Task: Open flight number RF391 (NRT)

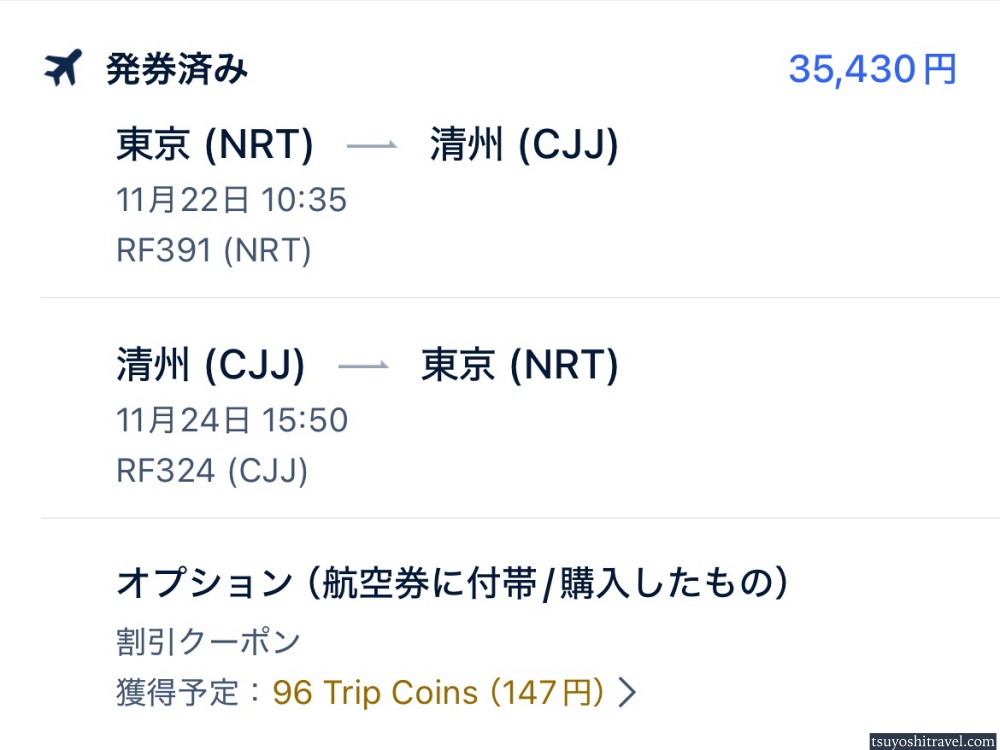Action: coord(214,250)
